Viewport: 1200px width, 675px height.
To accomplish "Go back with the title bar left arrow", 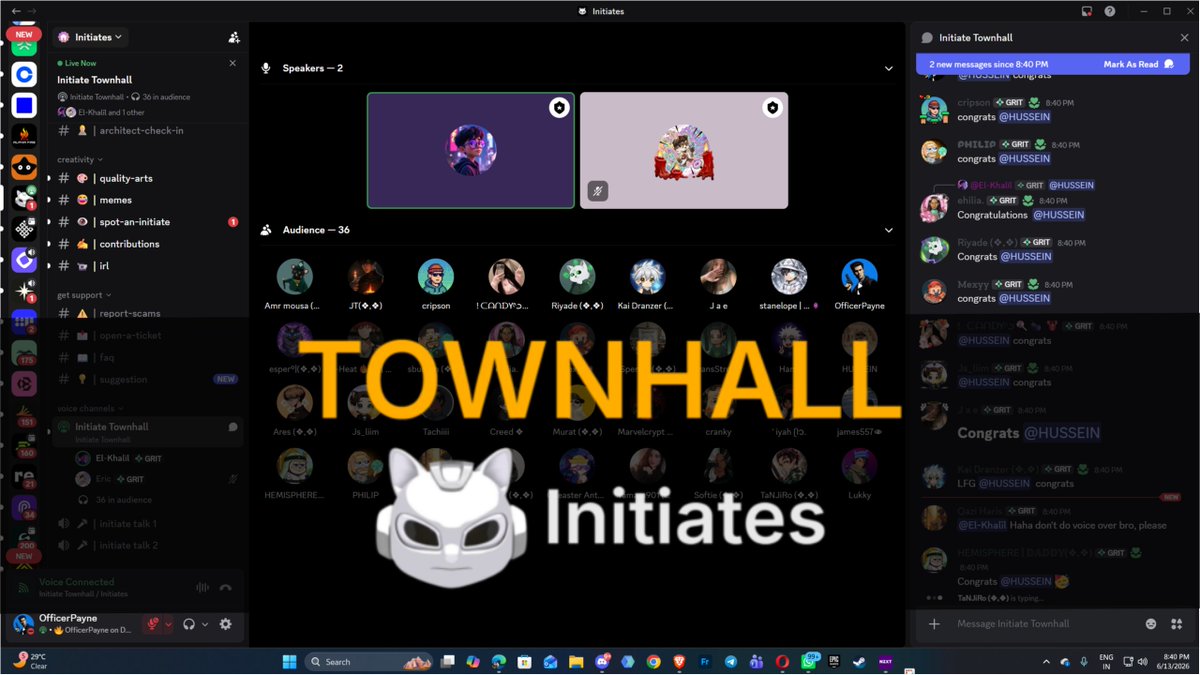I will click(x=16, y=11).
